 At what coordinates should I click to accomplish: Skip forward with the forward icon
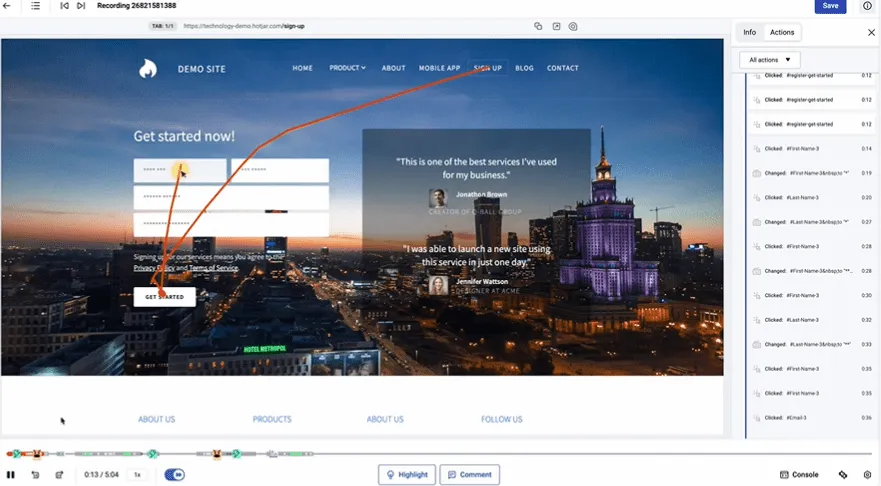(59, 475)
